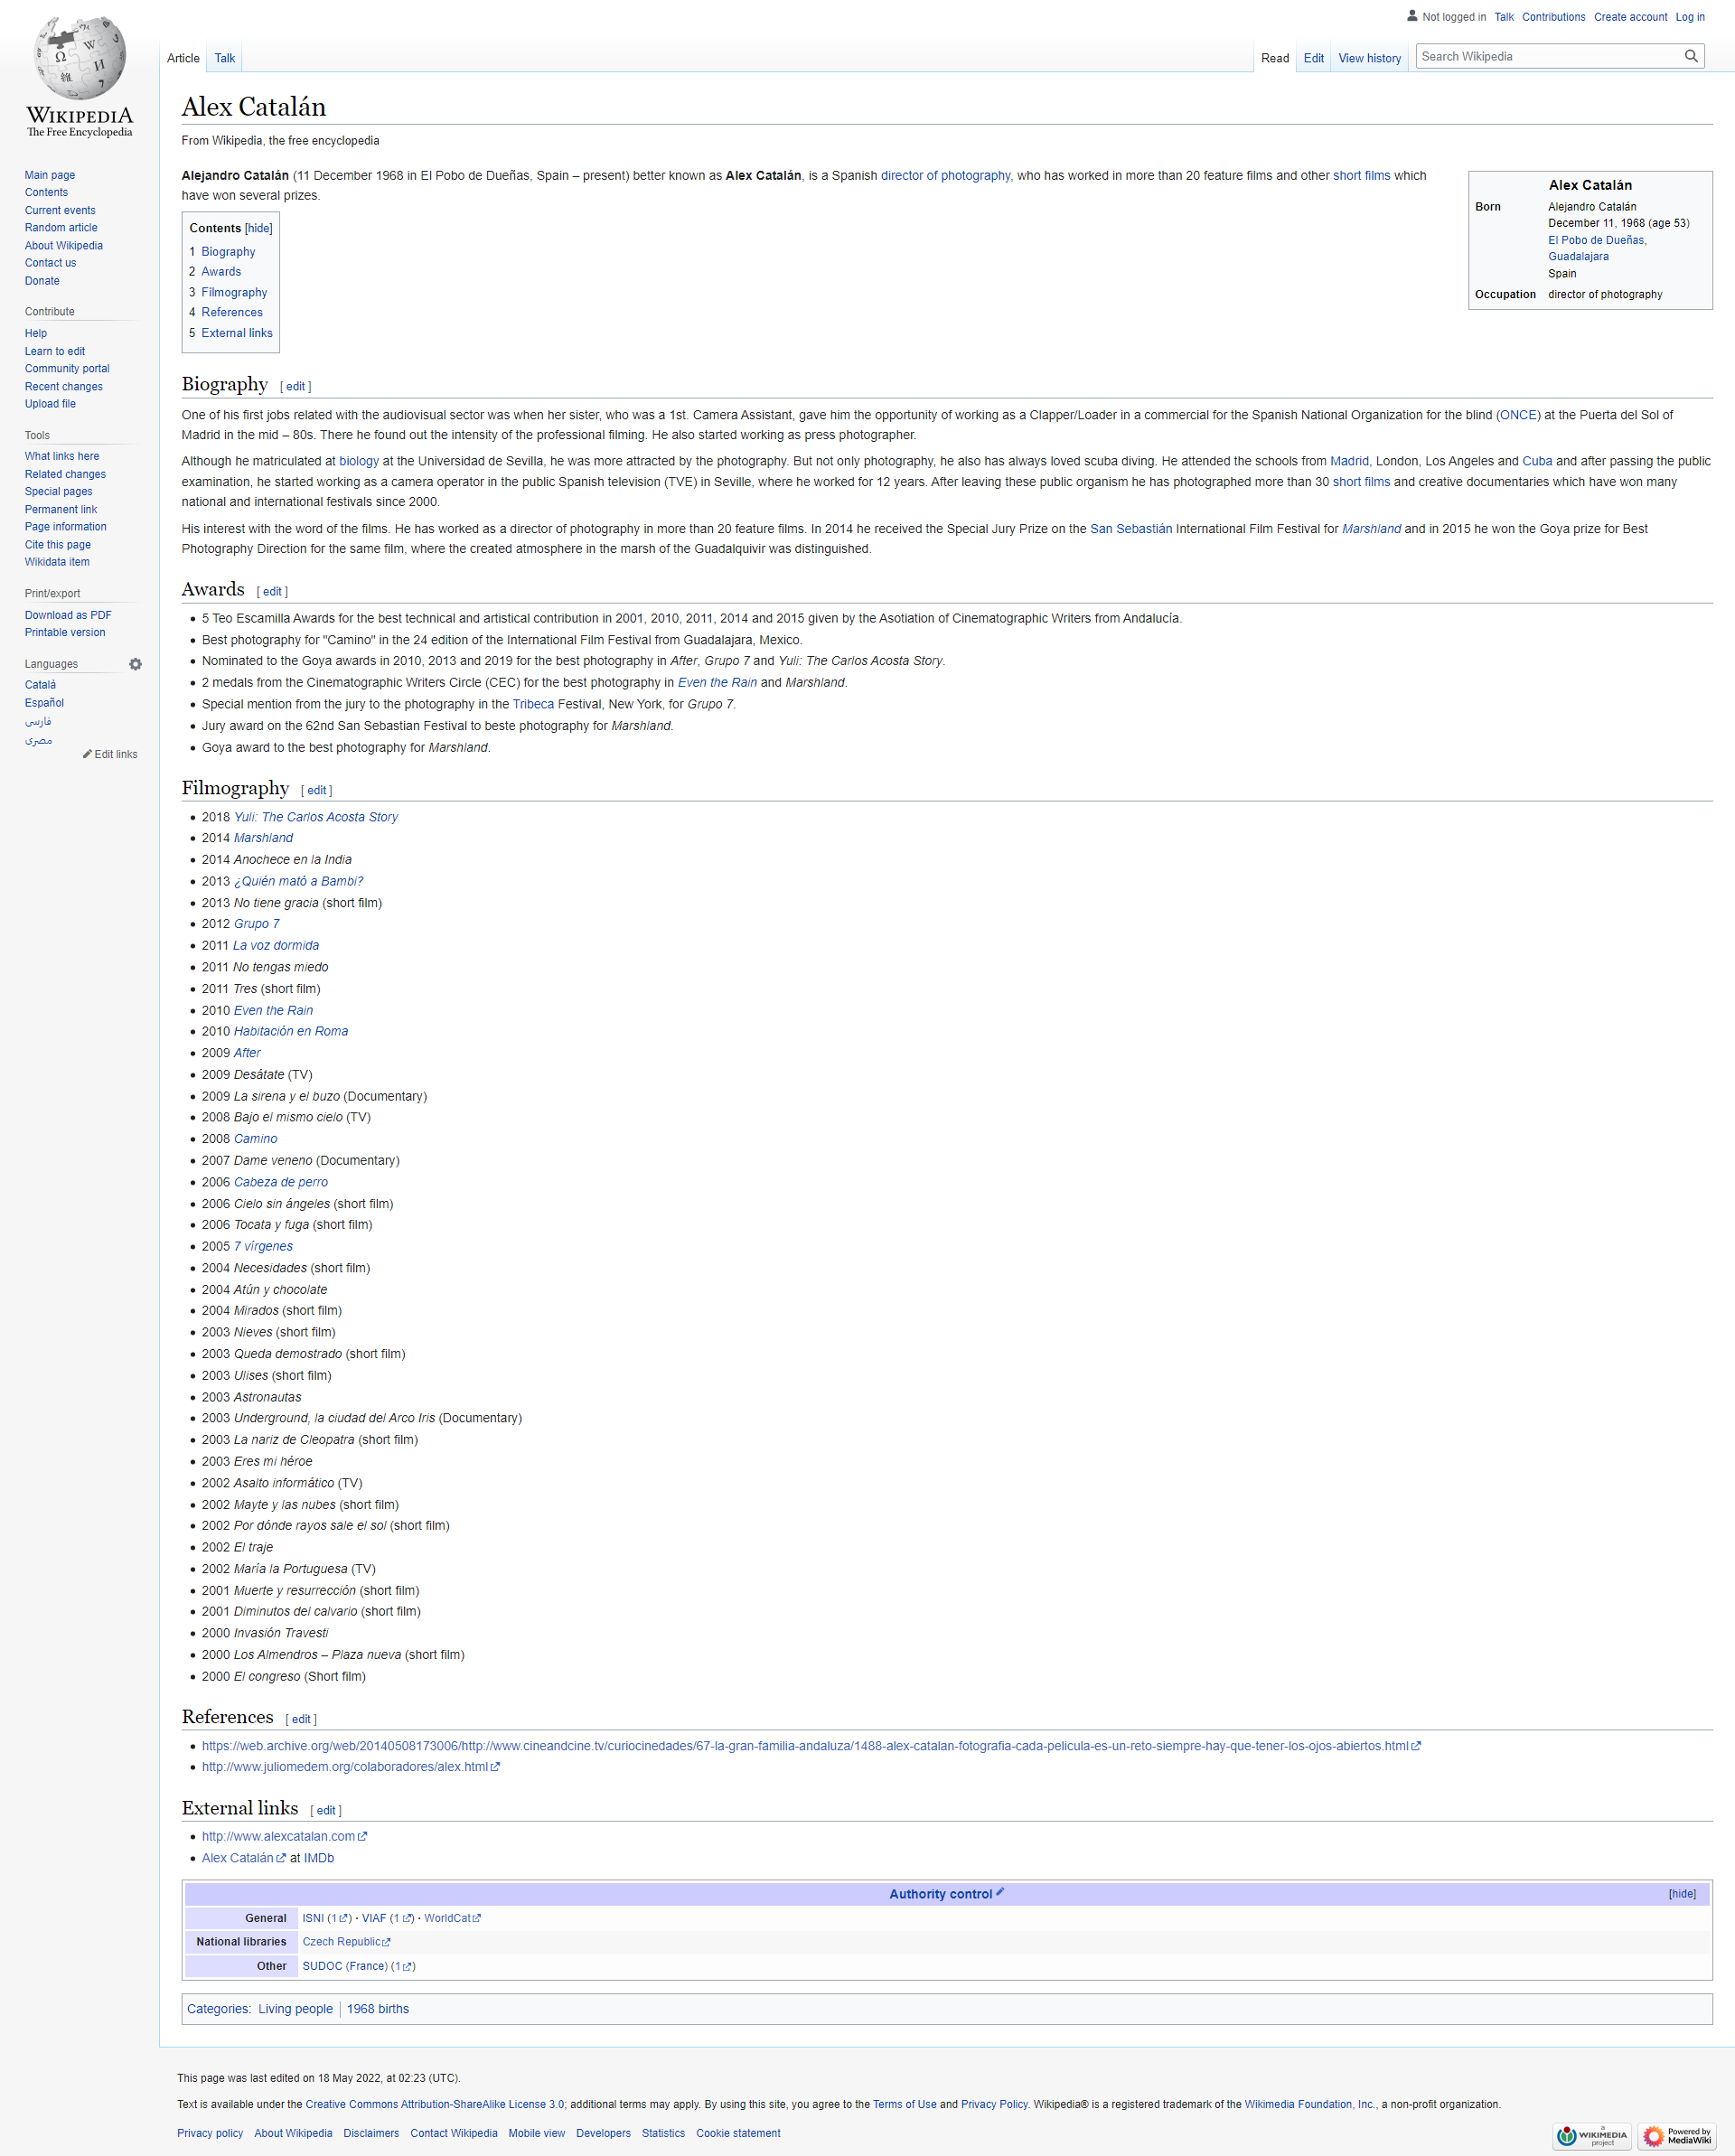
Task: Click the Authority control edit pencil icon
Action: coord(1000,1892)
